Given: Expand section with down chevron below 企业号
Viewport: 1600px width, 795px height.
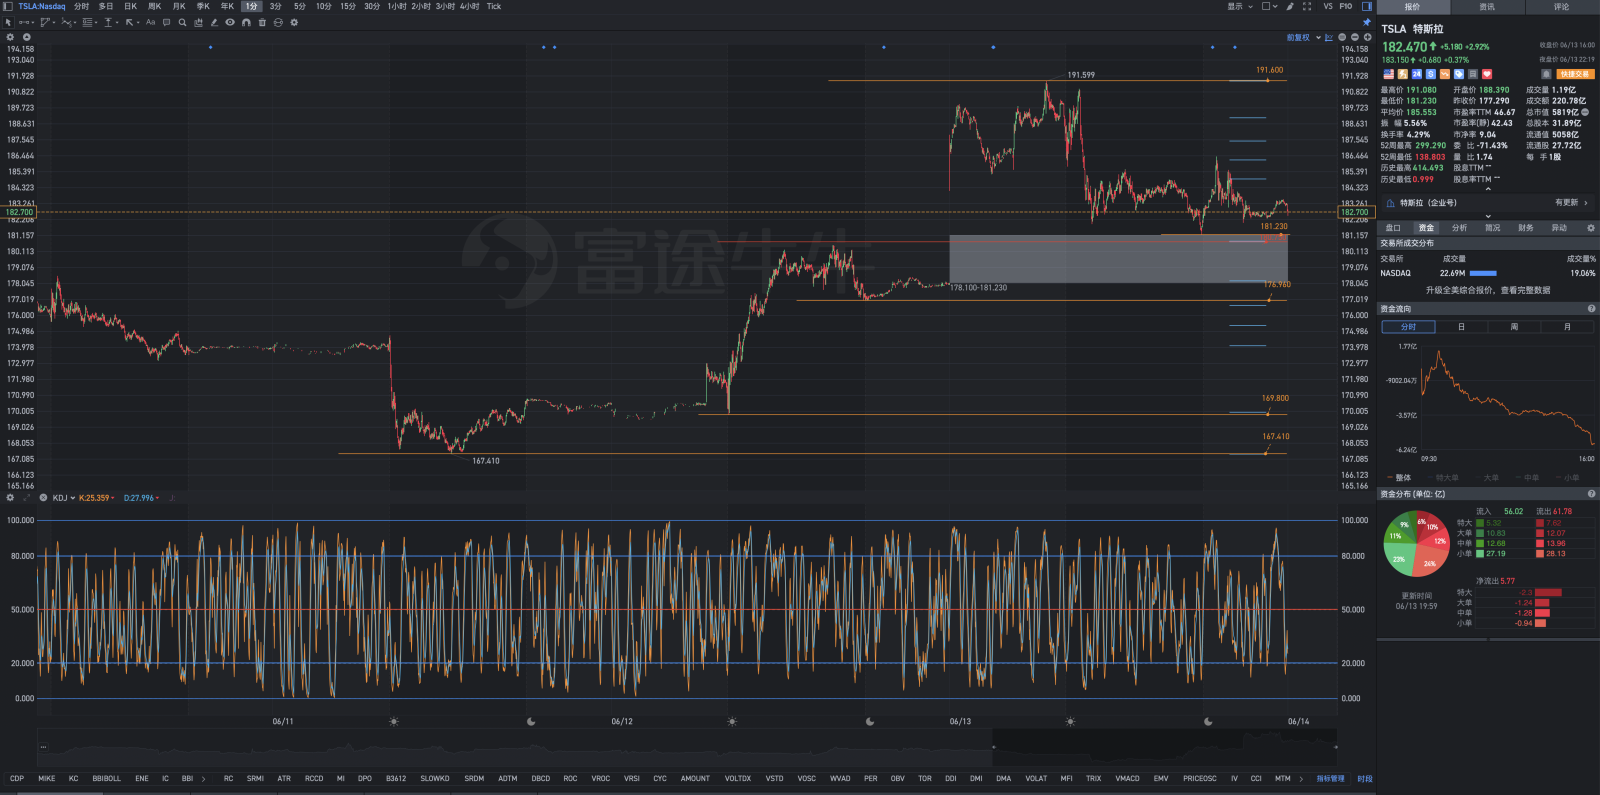Looking at the screenshot, I should (1488, 216).
